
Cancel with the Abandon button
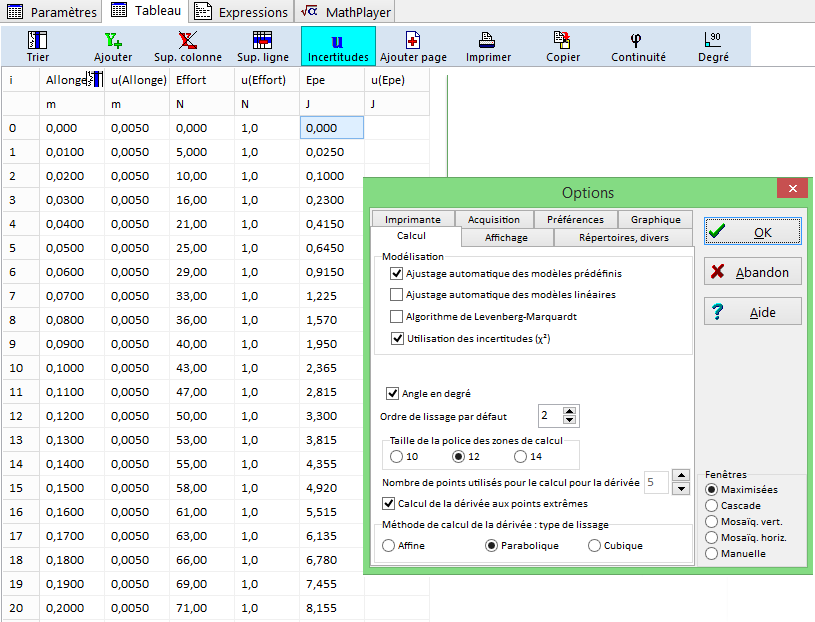[x=753, y=272]
